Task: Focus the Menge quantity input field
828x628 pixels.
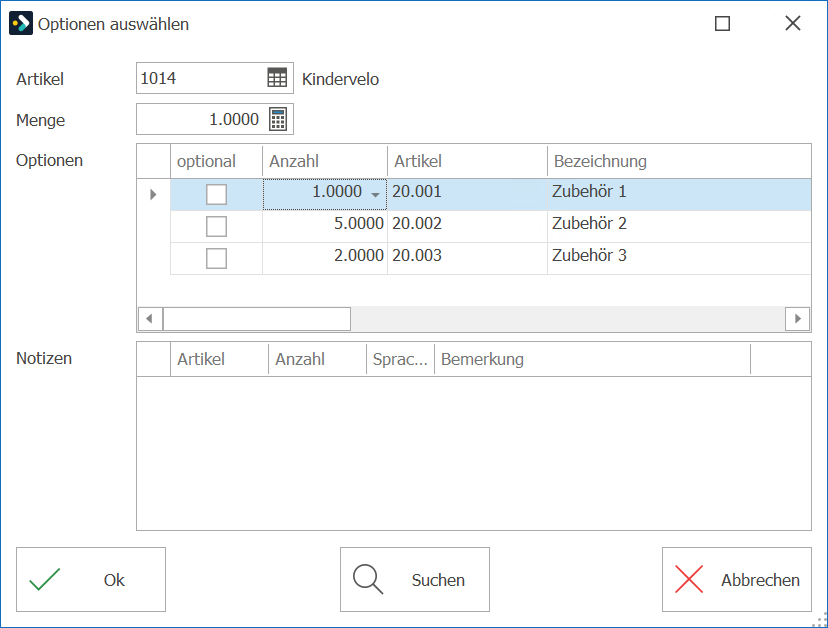Action: [x=201, y=119]
